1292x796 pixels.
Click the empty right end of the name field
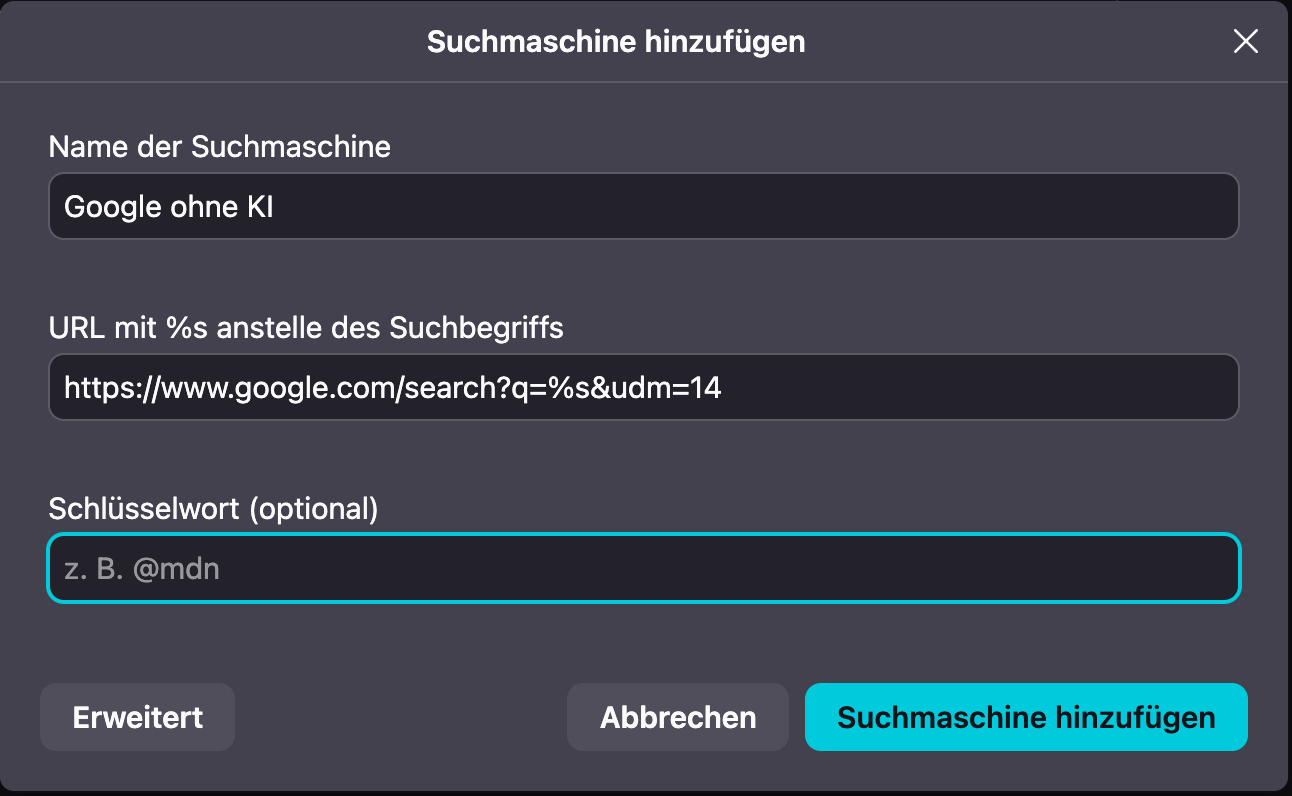click(x=1100, y=206)
